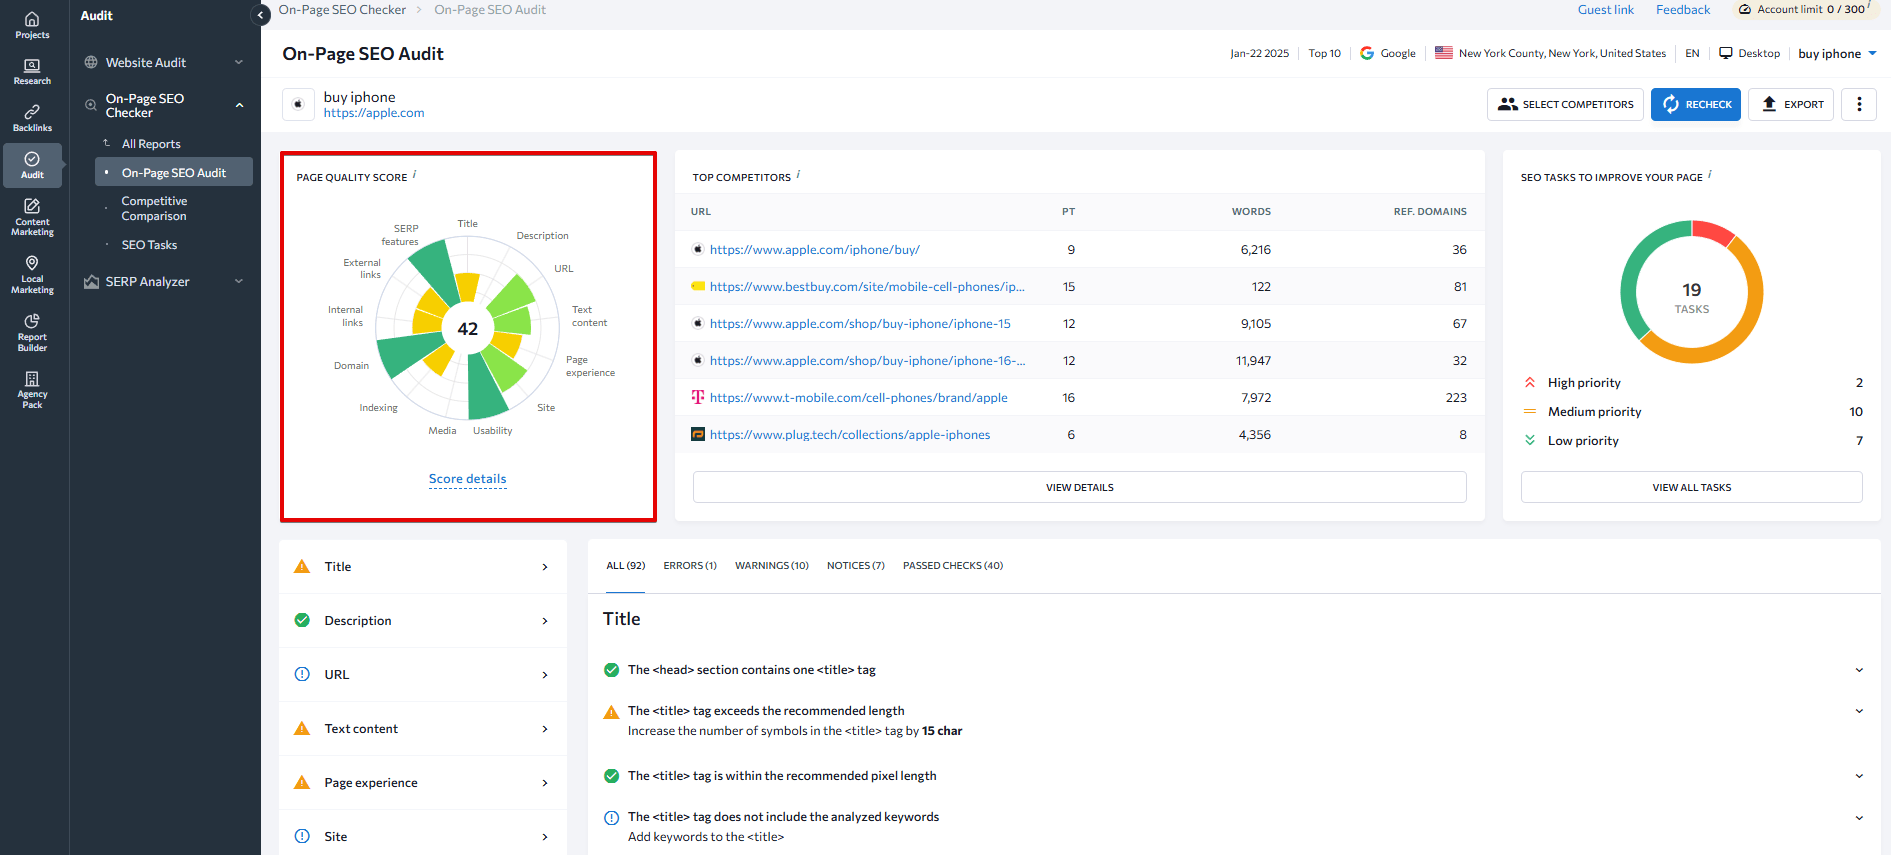Click info icon next to Page Quality Score
This screenshot has height=855, width=1891.
pos(415,174)
